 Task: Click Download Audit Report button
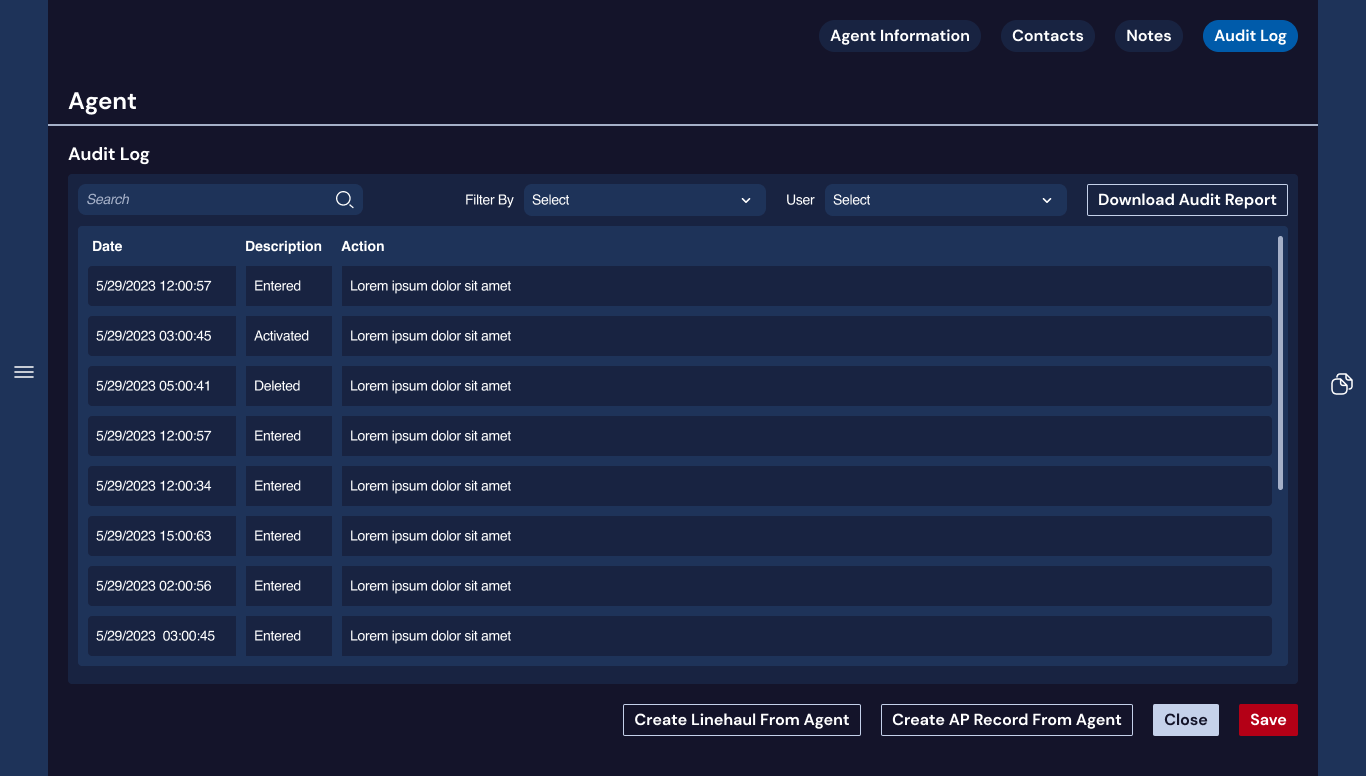coord(1187,200)
